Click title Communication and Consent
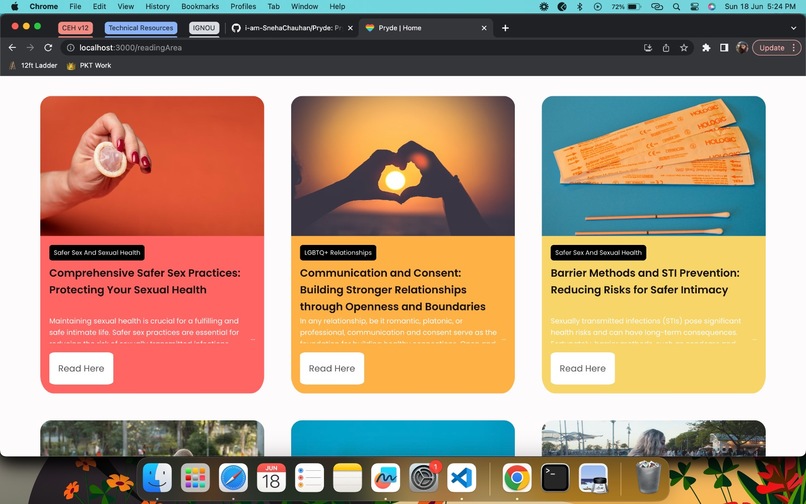 pyautogui.click(x=393, y=290)
